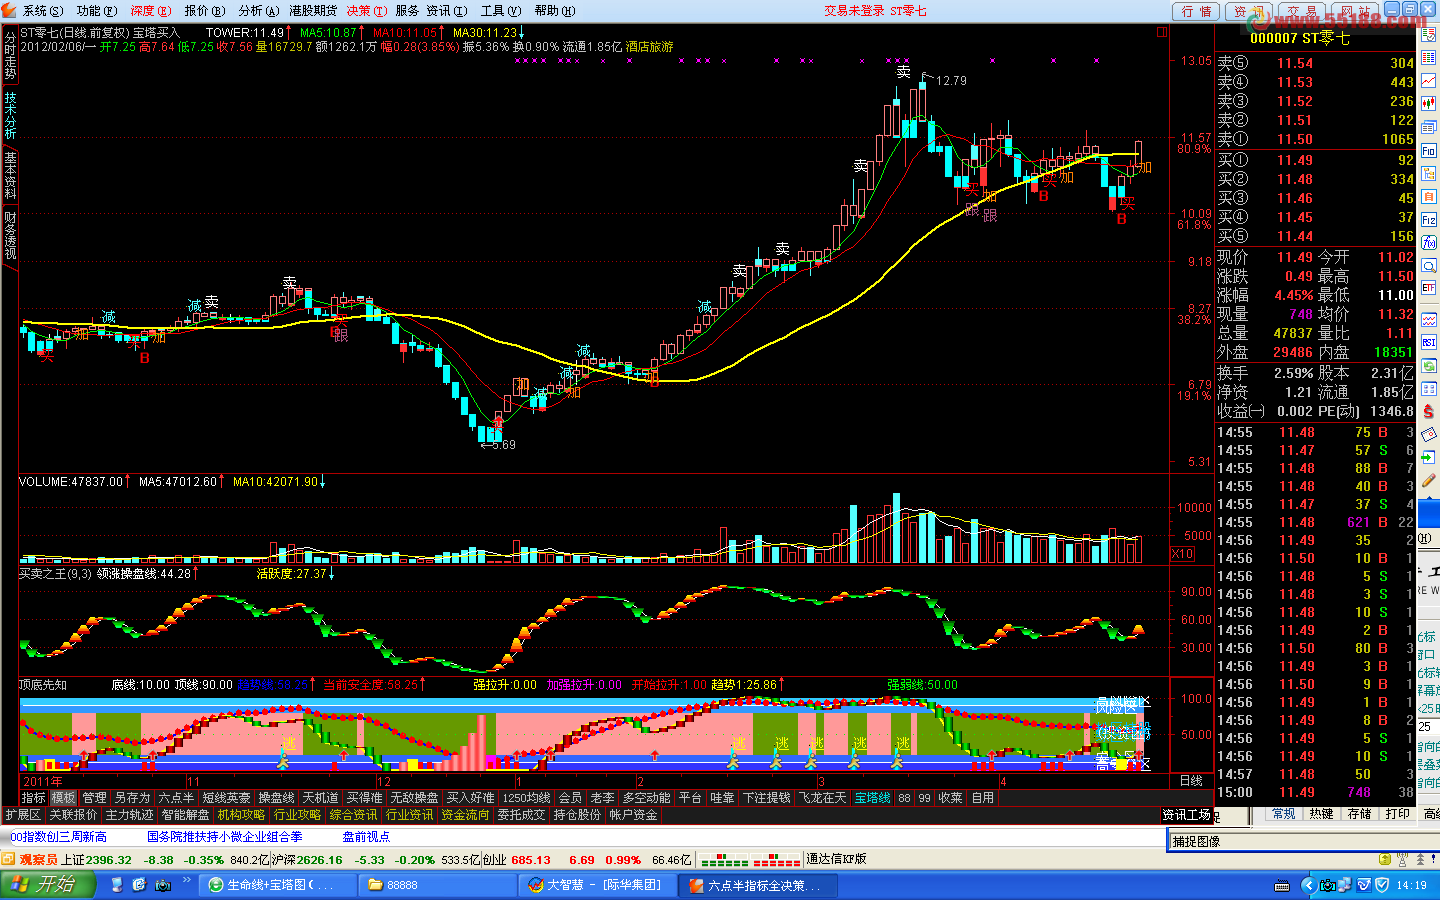Click the 交易 button at top right
The image size is (1440, 900).
(x=1302, y=11)
